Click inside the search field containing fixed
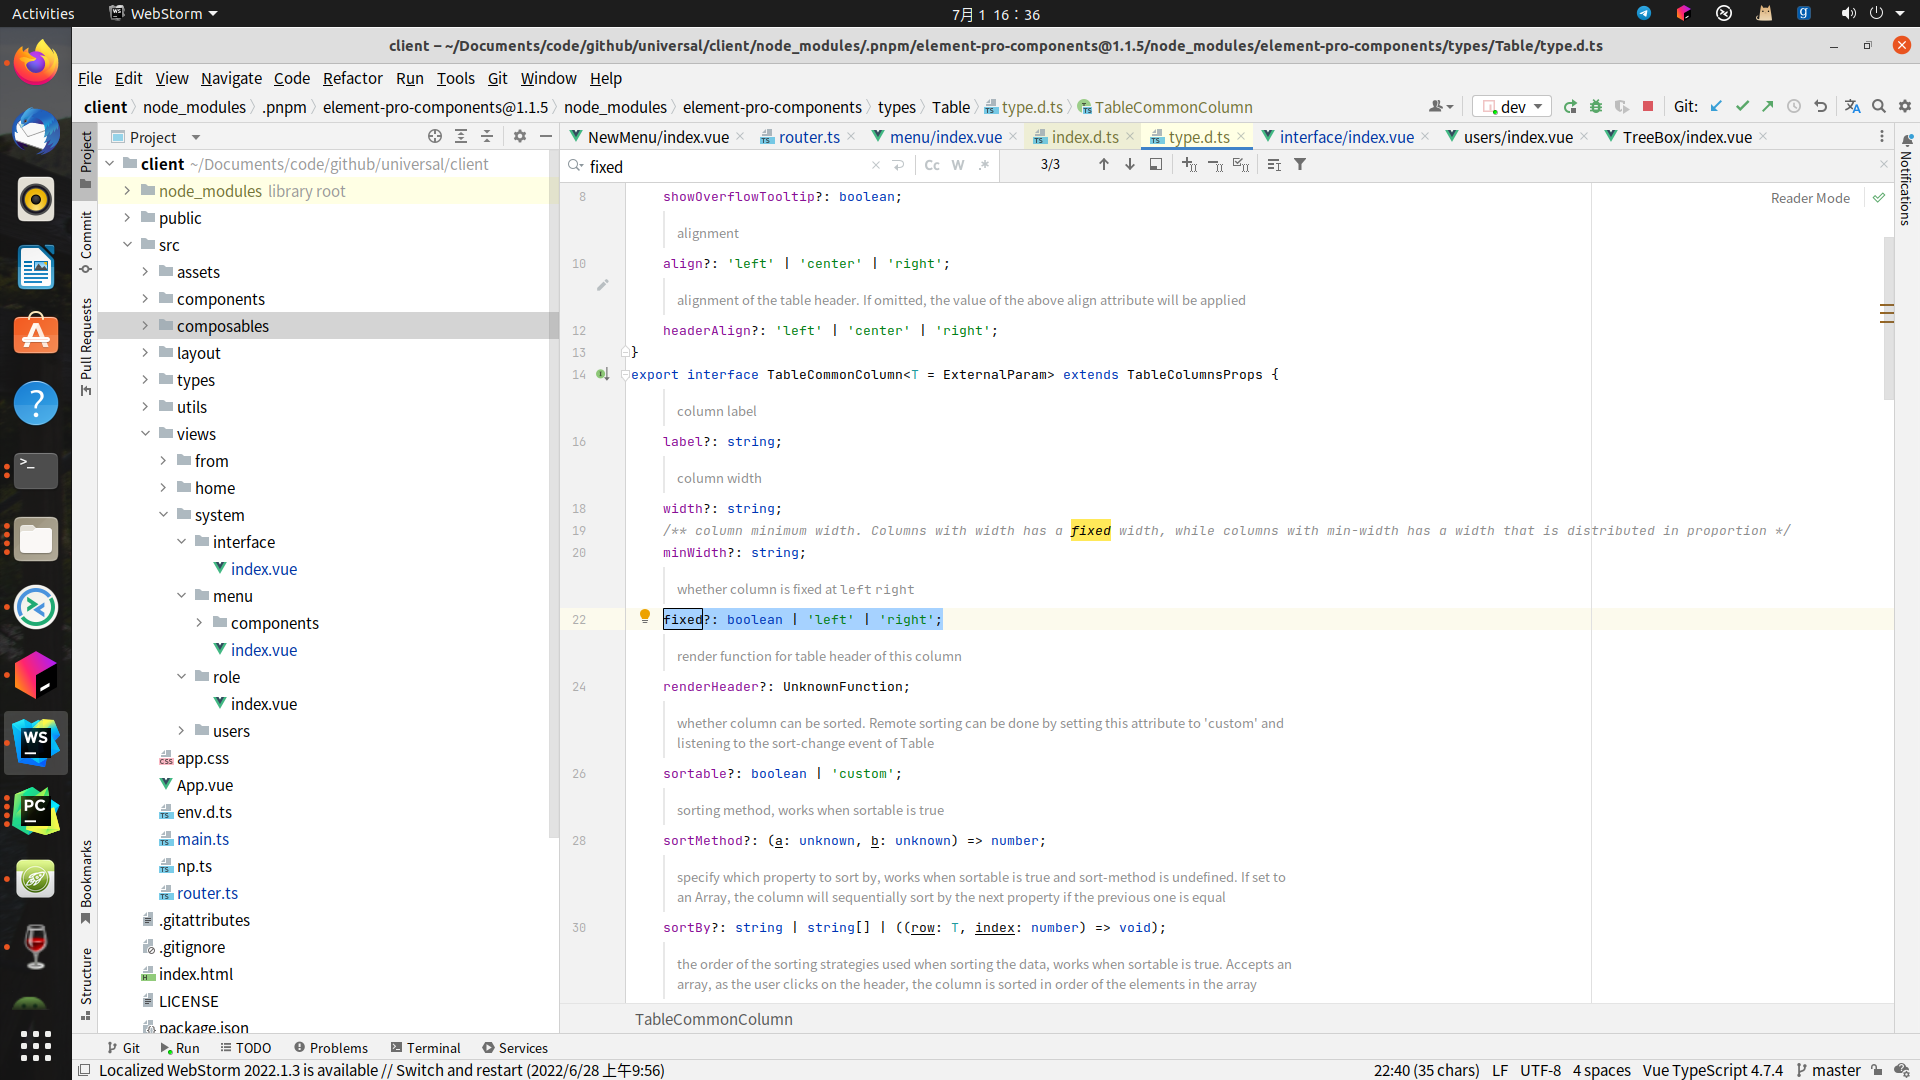 tap(700, 166)
